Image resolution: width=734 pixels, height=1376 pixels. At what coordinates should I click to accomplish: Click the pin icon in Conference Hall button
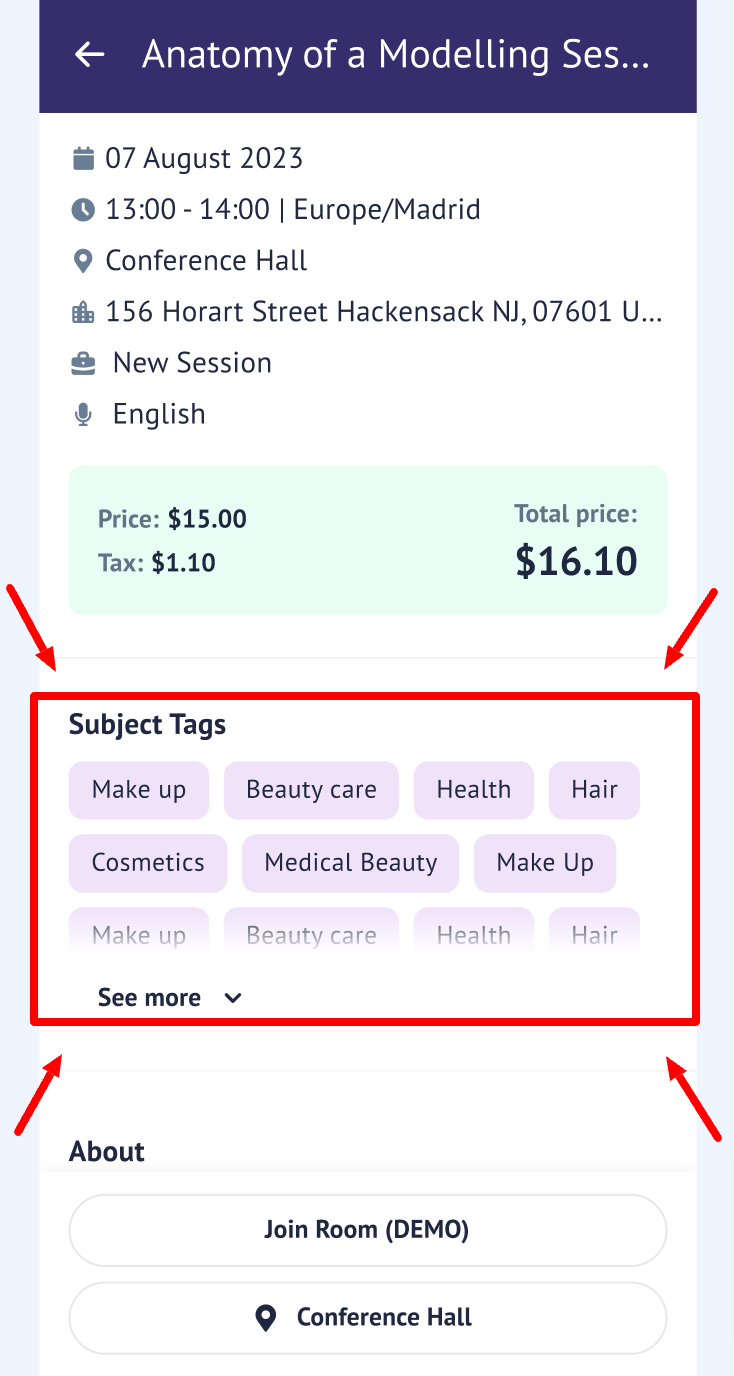[x=266, y=1318]
